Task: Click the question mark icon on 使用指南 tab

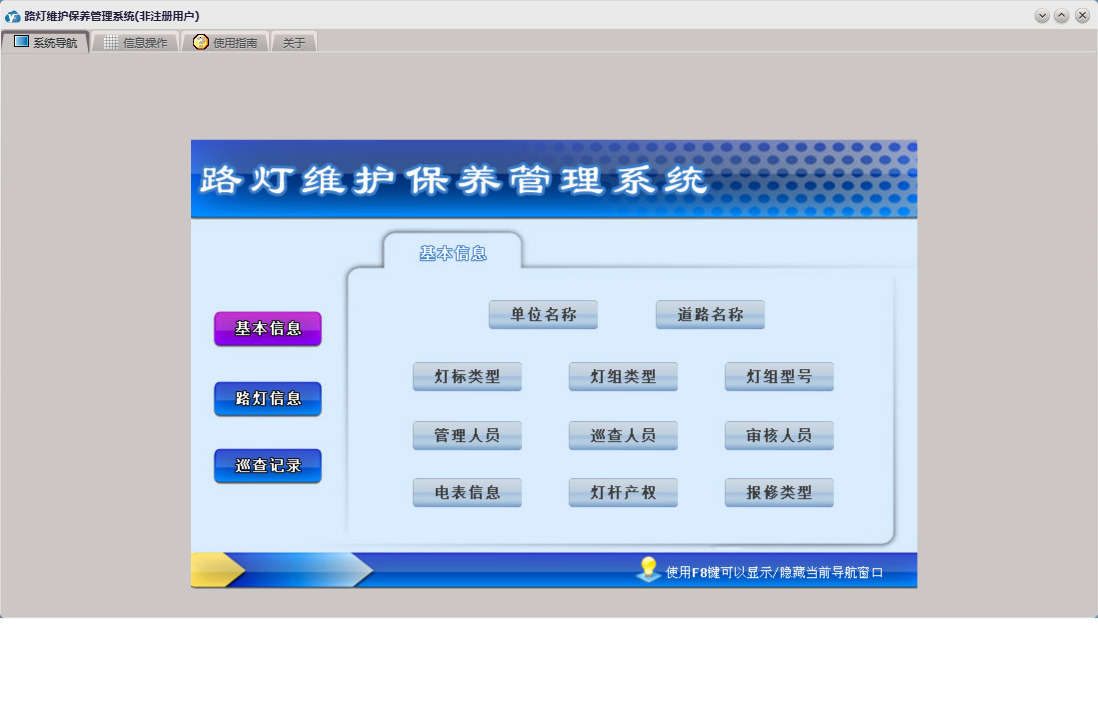Action: click(x=201, y=42)
